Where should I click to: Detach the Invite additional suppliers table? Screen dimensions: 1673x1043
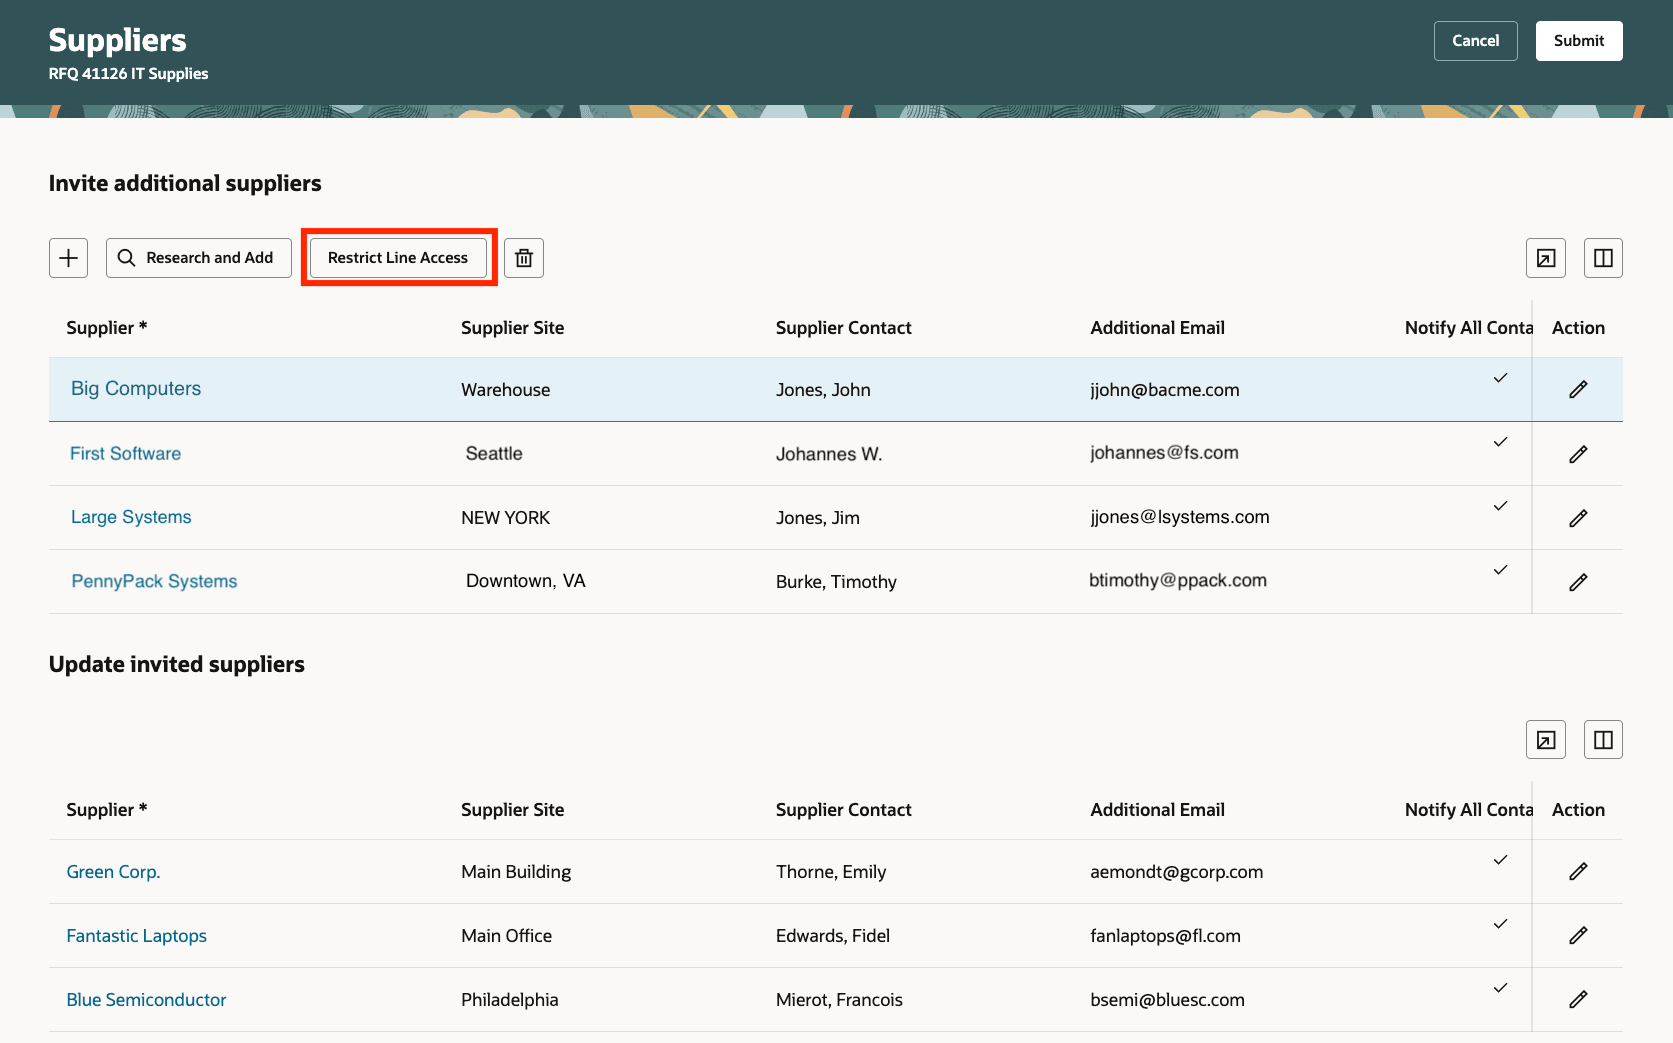click(1546, 258)
